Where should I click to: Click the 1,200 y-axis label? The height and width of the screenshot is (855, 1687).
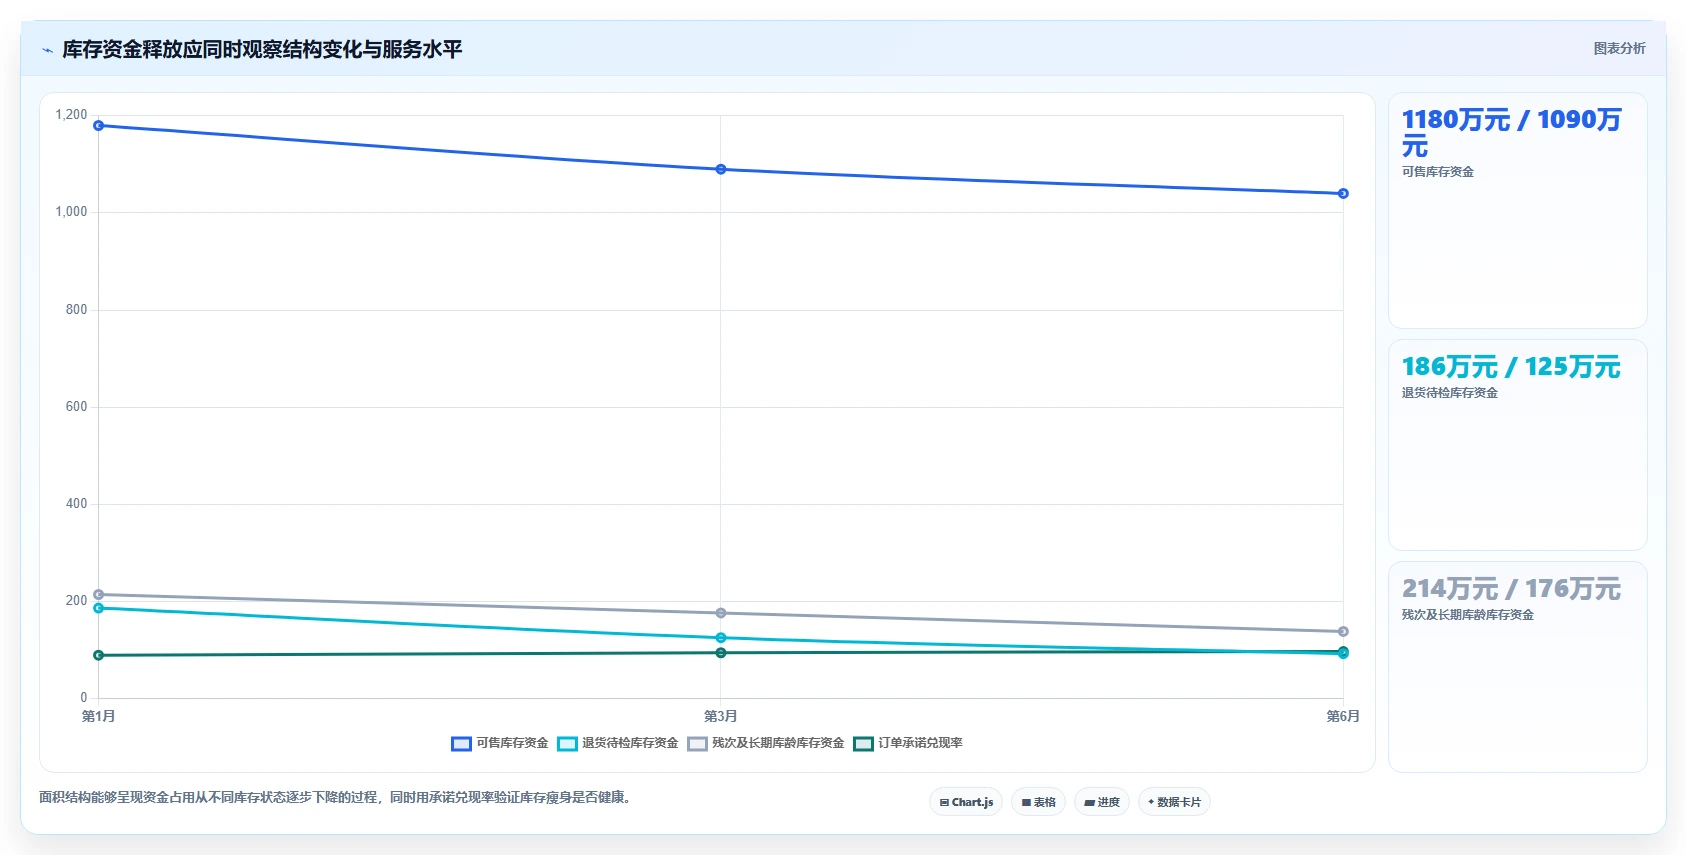pos(71,115)
